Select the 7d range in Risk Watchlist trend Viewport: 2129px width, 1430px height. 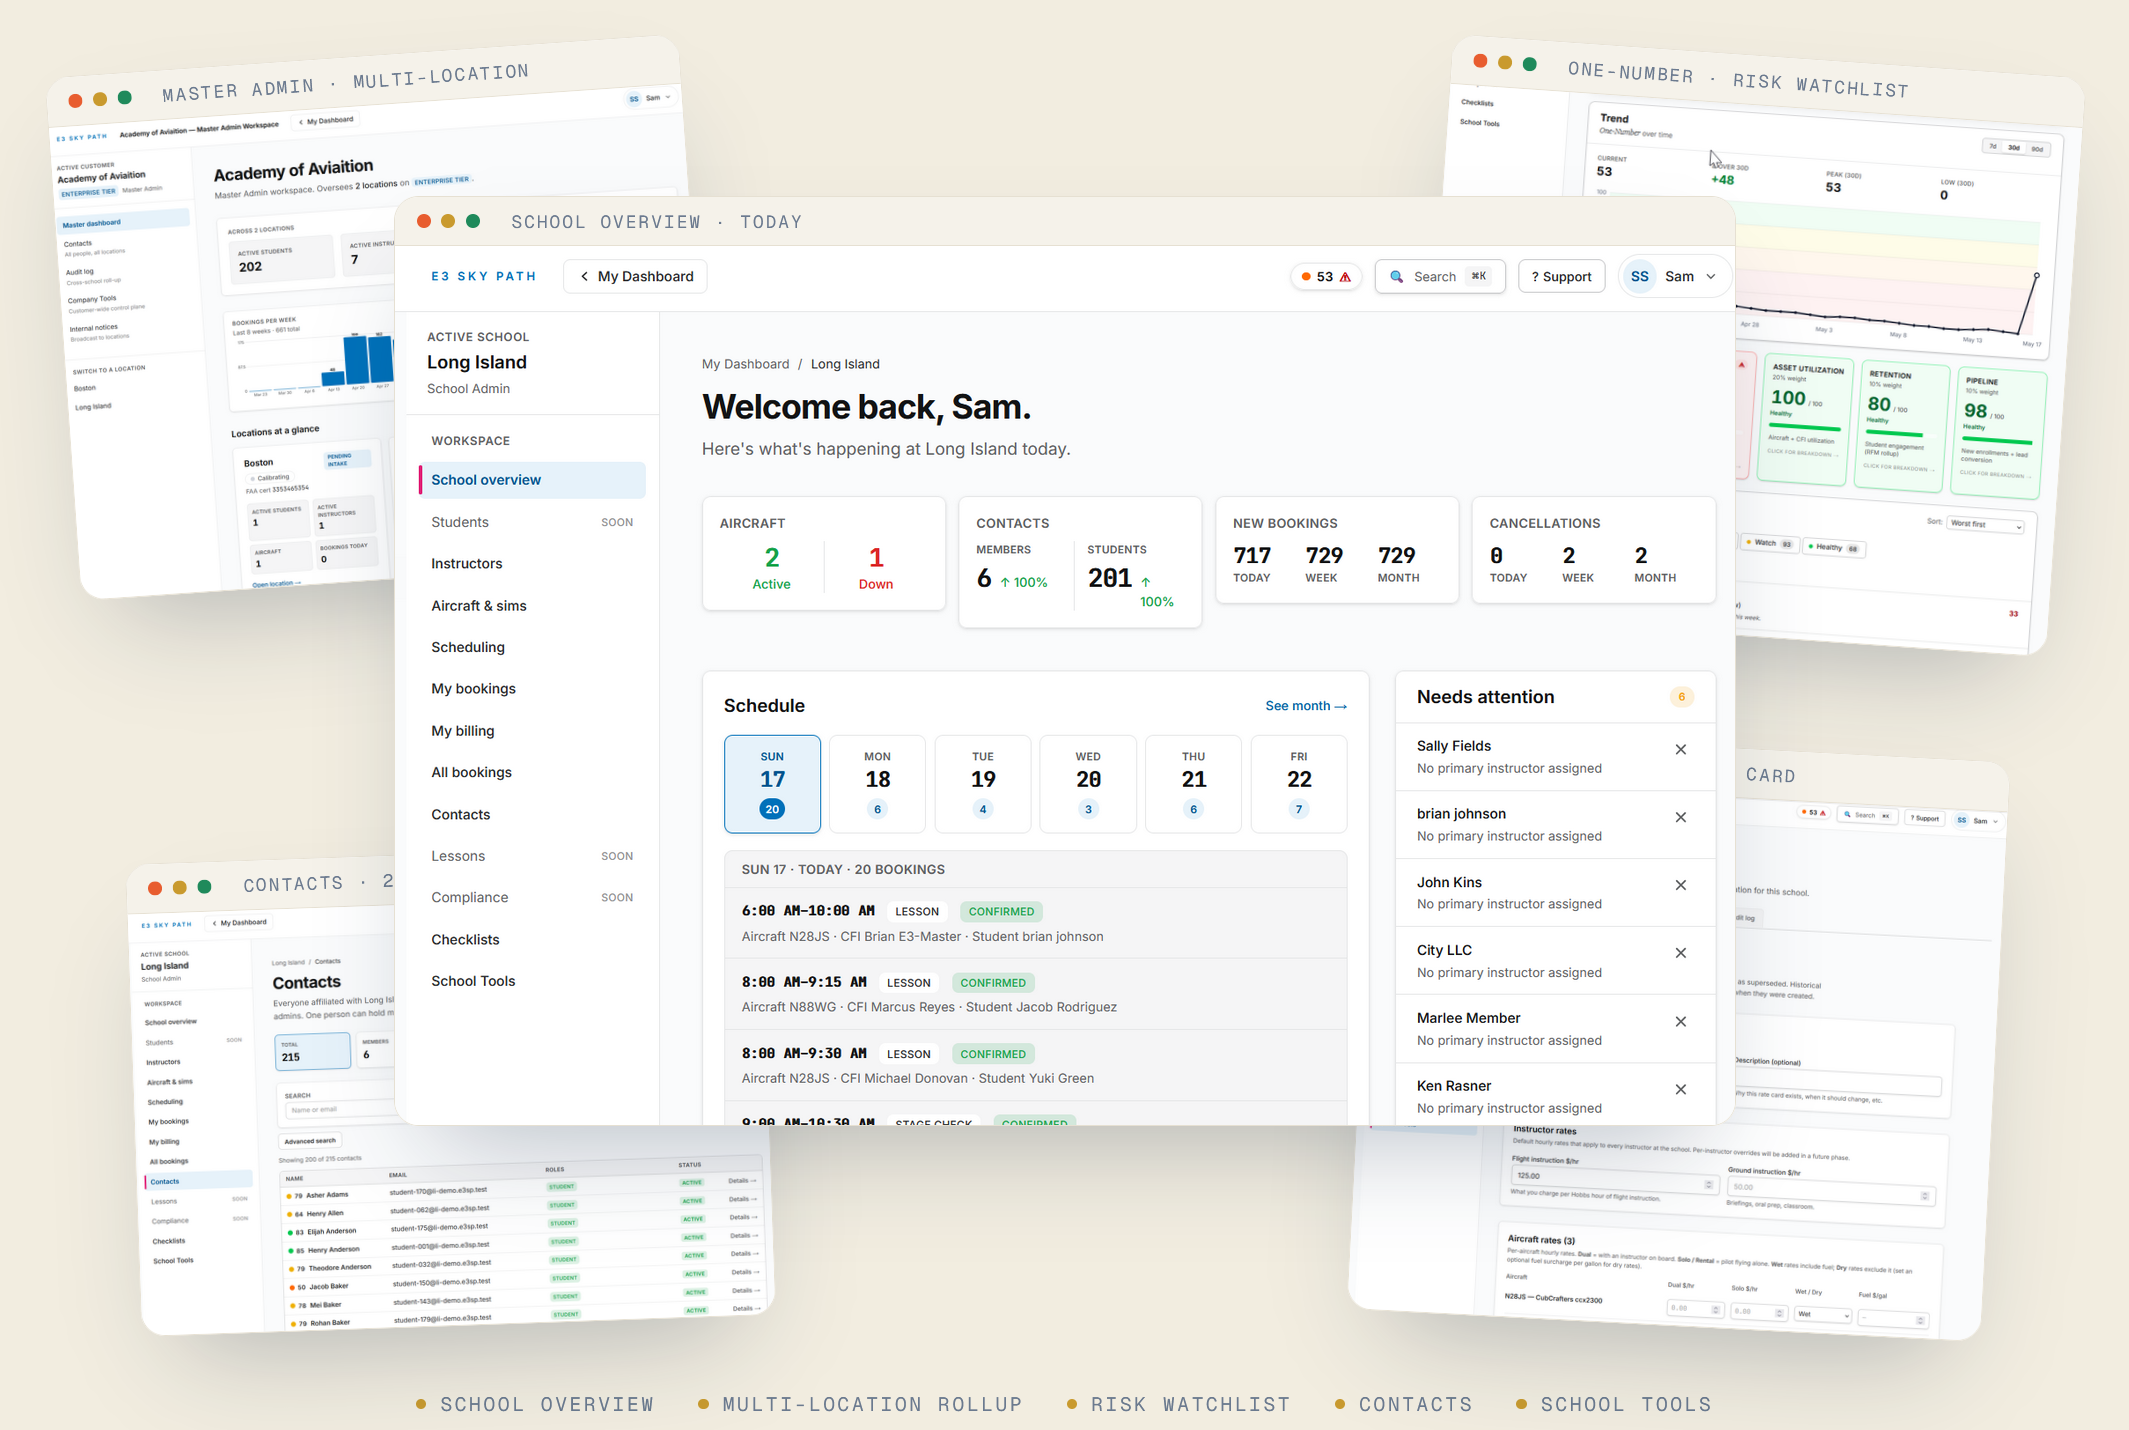coord(1993,146)
